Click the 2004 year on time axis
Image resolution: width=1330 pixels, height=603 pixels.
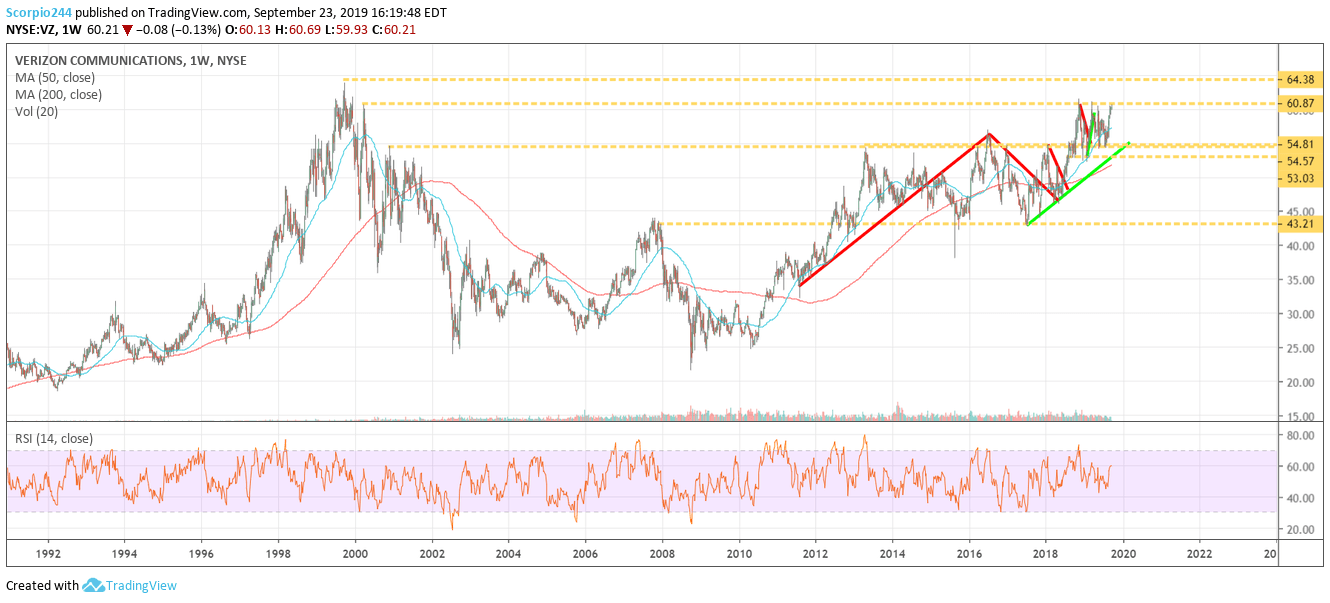[x=508, y=553]
